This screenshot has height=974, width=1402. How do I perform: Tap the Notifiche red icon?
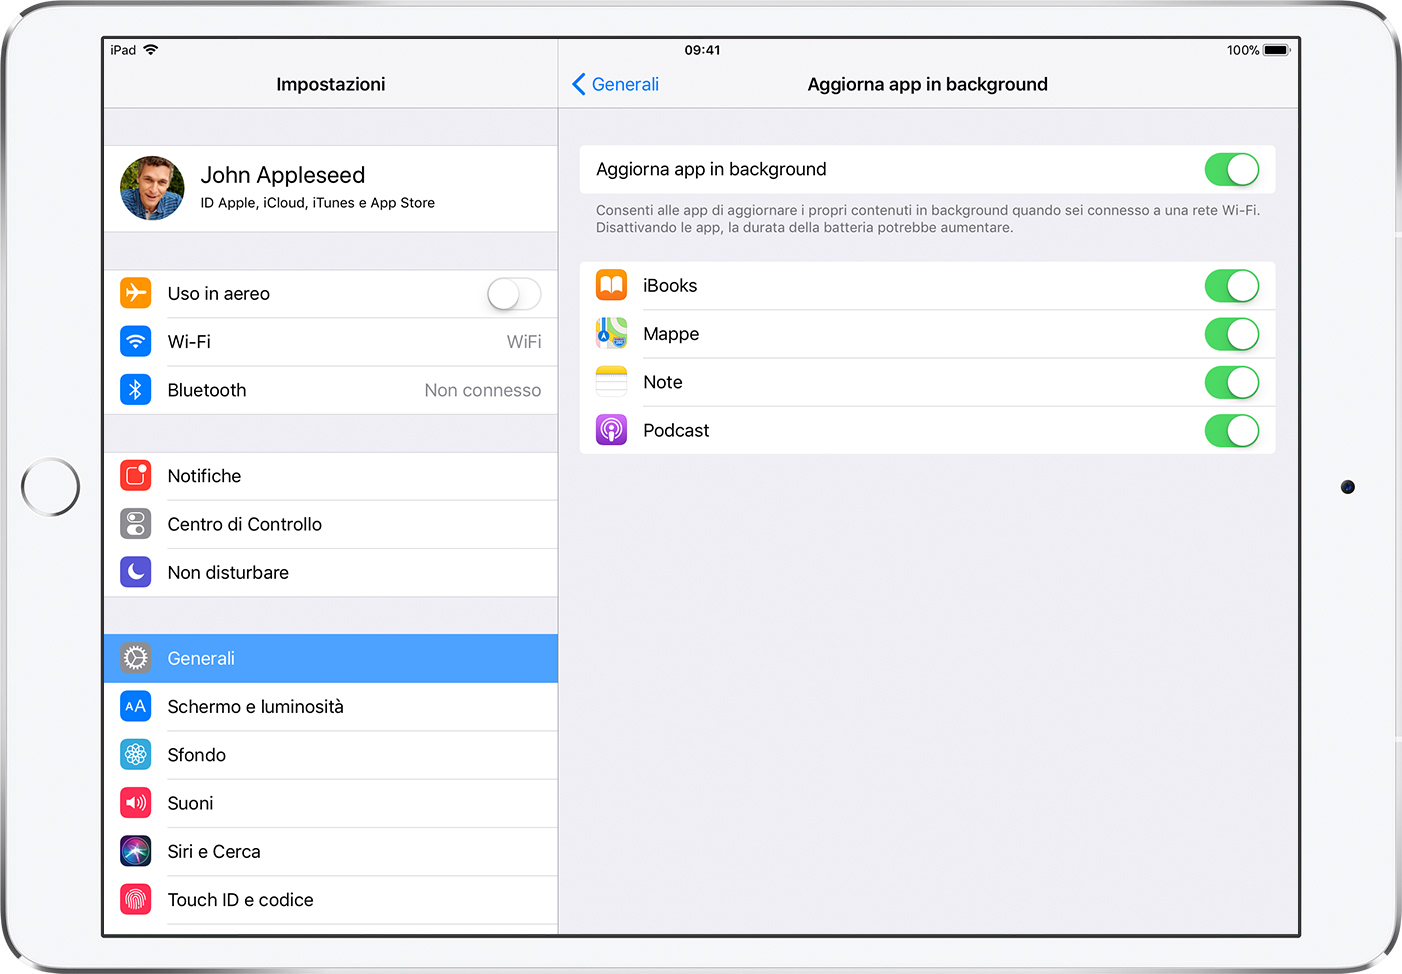point(136,476)
